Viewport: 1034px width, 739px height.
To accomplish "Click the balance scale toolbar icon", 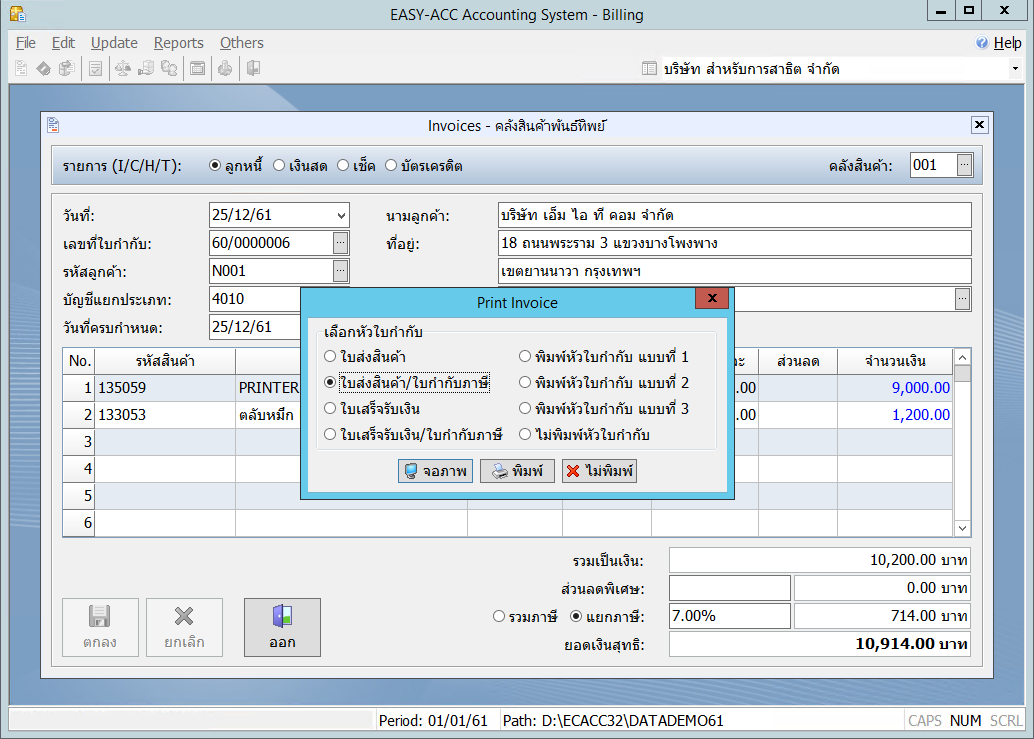I will pyautogui.click(x=123, y=69).
